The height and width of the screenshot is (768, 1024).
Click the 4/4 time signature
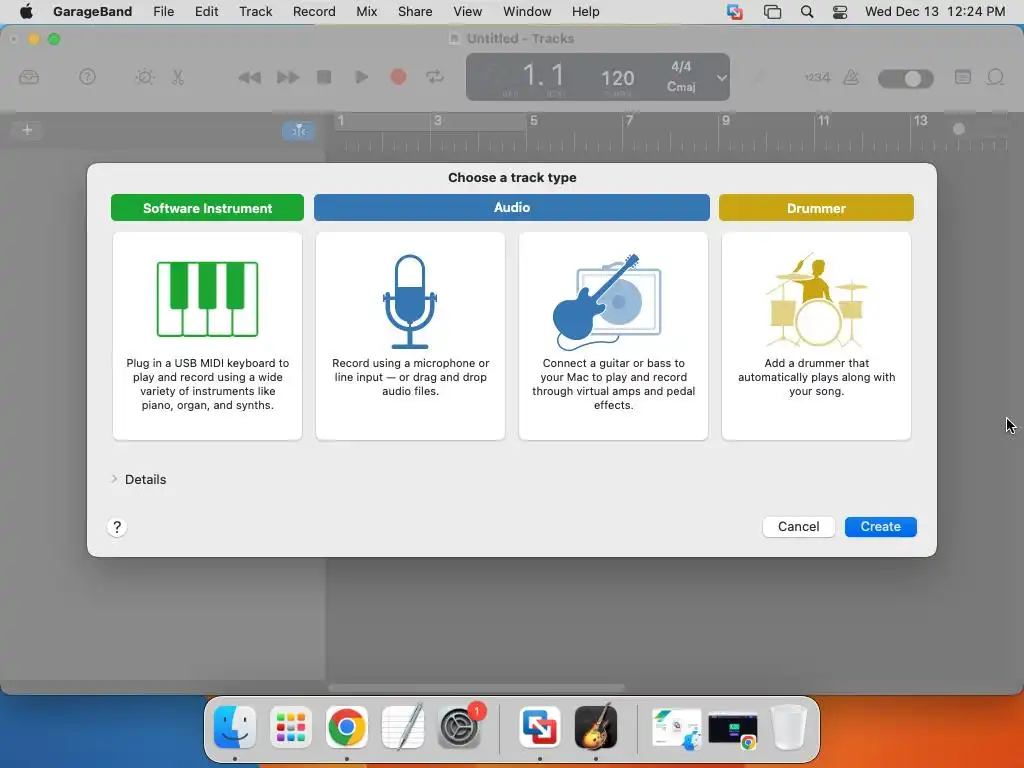pyautogui.click(x=680, y=67)
